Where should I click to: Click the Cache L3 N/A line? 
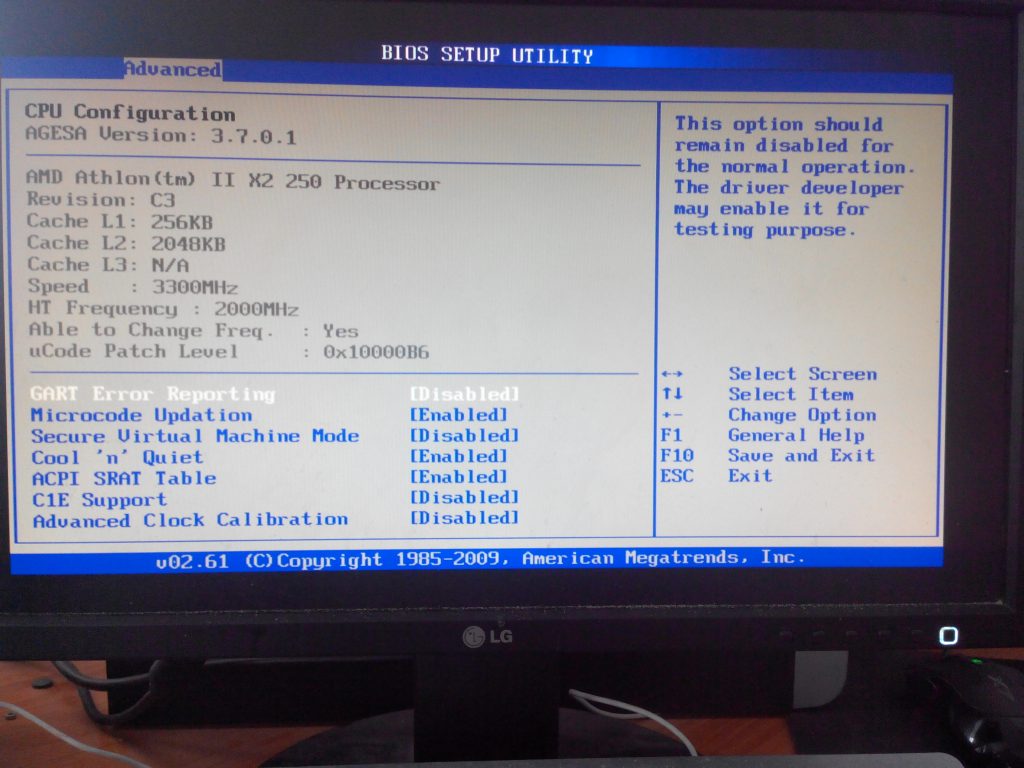[108, 264]
